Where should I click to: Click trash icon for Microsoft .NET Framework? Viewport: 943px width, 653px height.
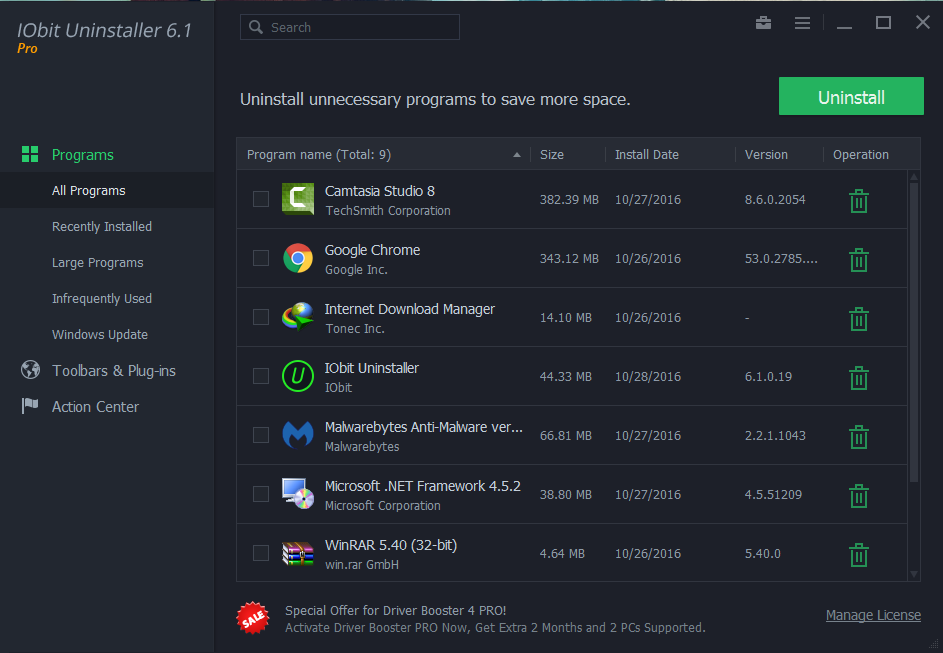[x=858, y=495]
